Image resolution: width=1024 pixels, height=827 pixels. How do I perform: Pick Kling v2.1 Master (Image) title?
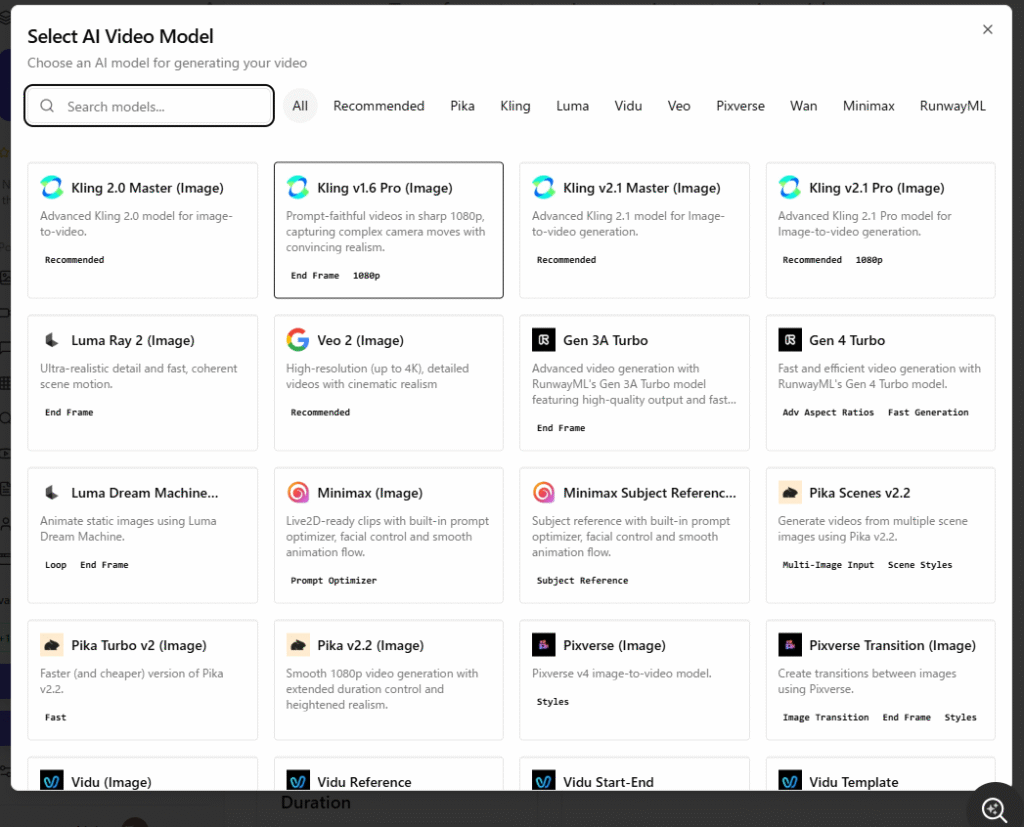tap(641, 188)
